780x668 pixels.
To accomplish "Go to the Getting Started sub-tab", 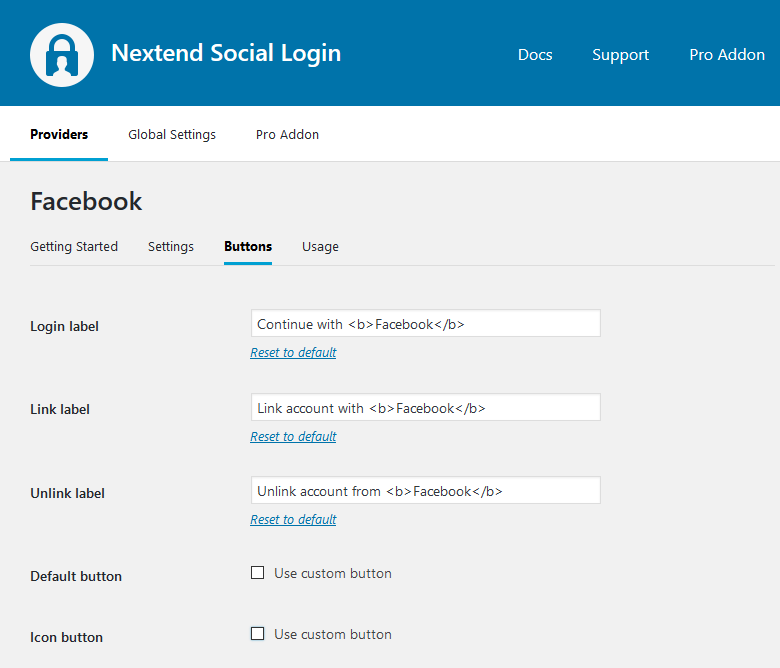I will [x=74, y=246].
